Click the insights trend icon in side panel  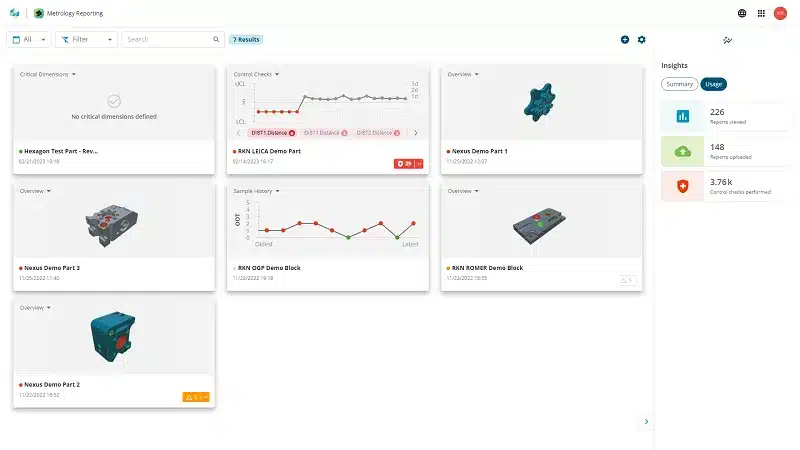coord(728,40)
